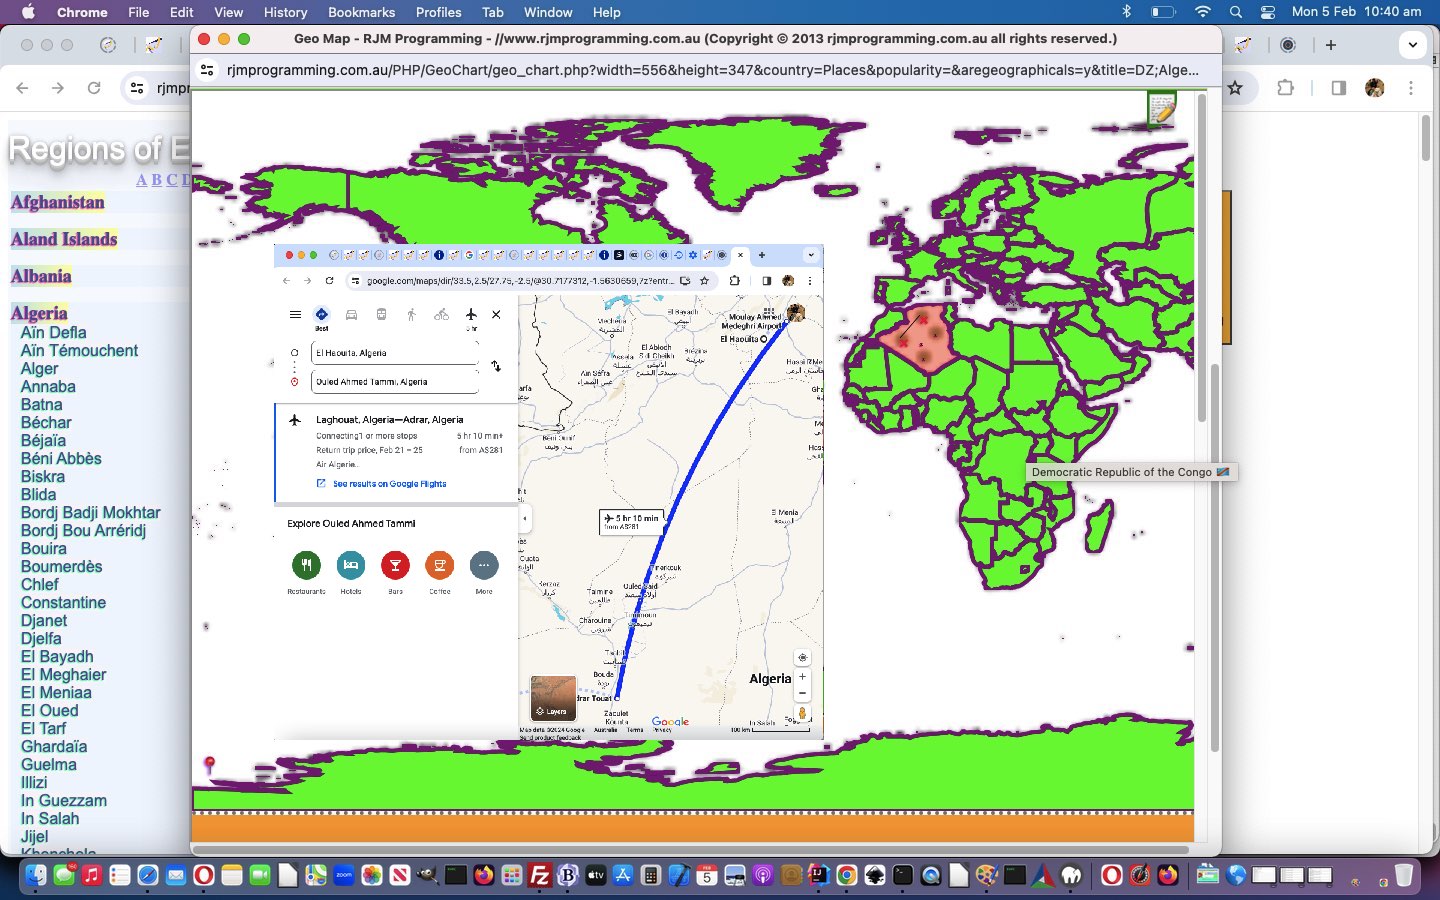Viewport: 1440px width, 900px height.
Task: Click the More explore icon
Action: coord(484,565)
